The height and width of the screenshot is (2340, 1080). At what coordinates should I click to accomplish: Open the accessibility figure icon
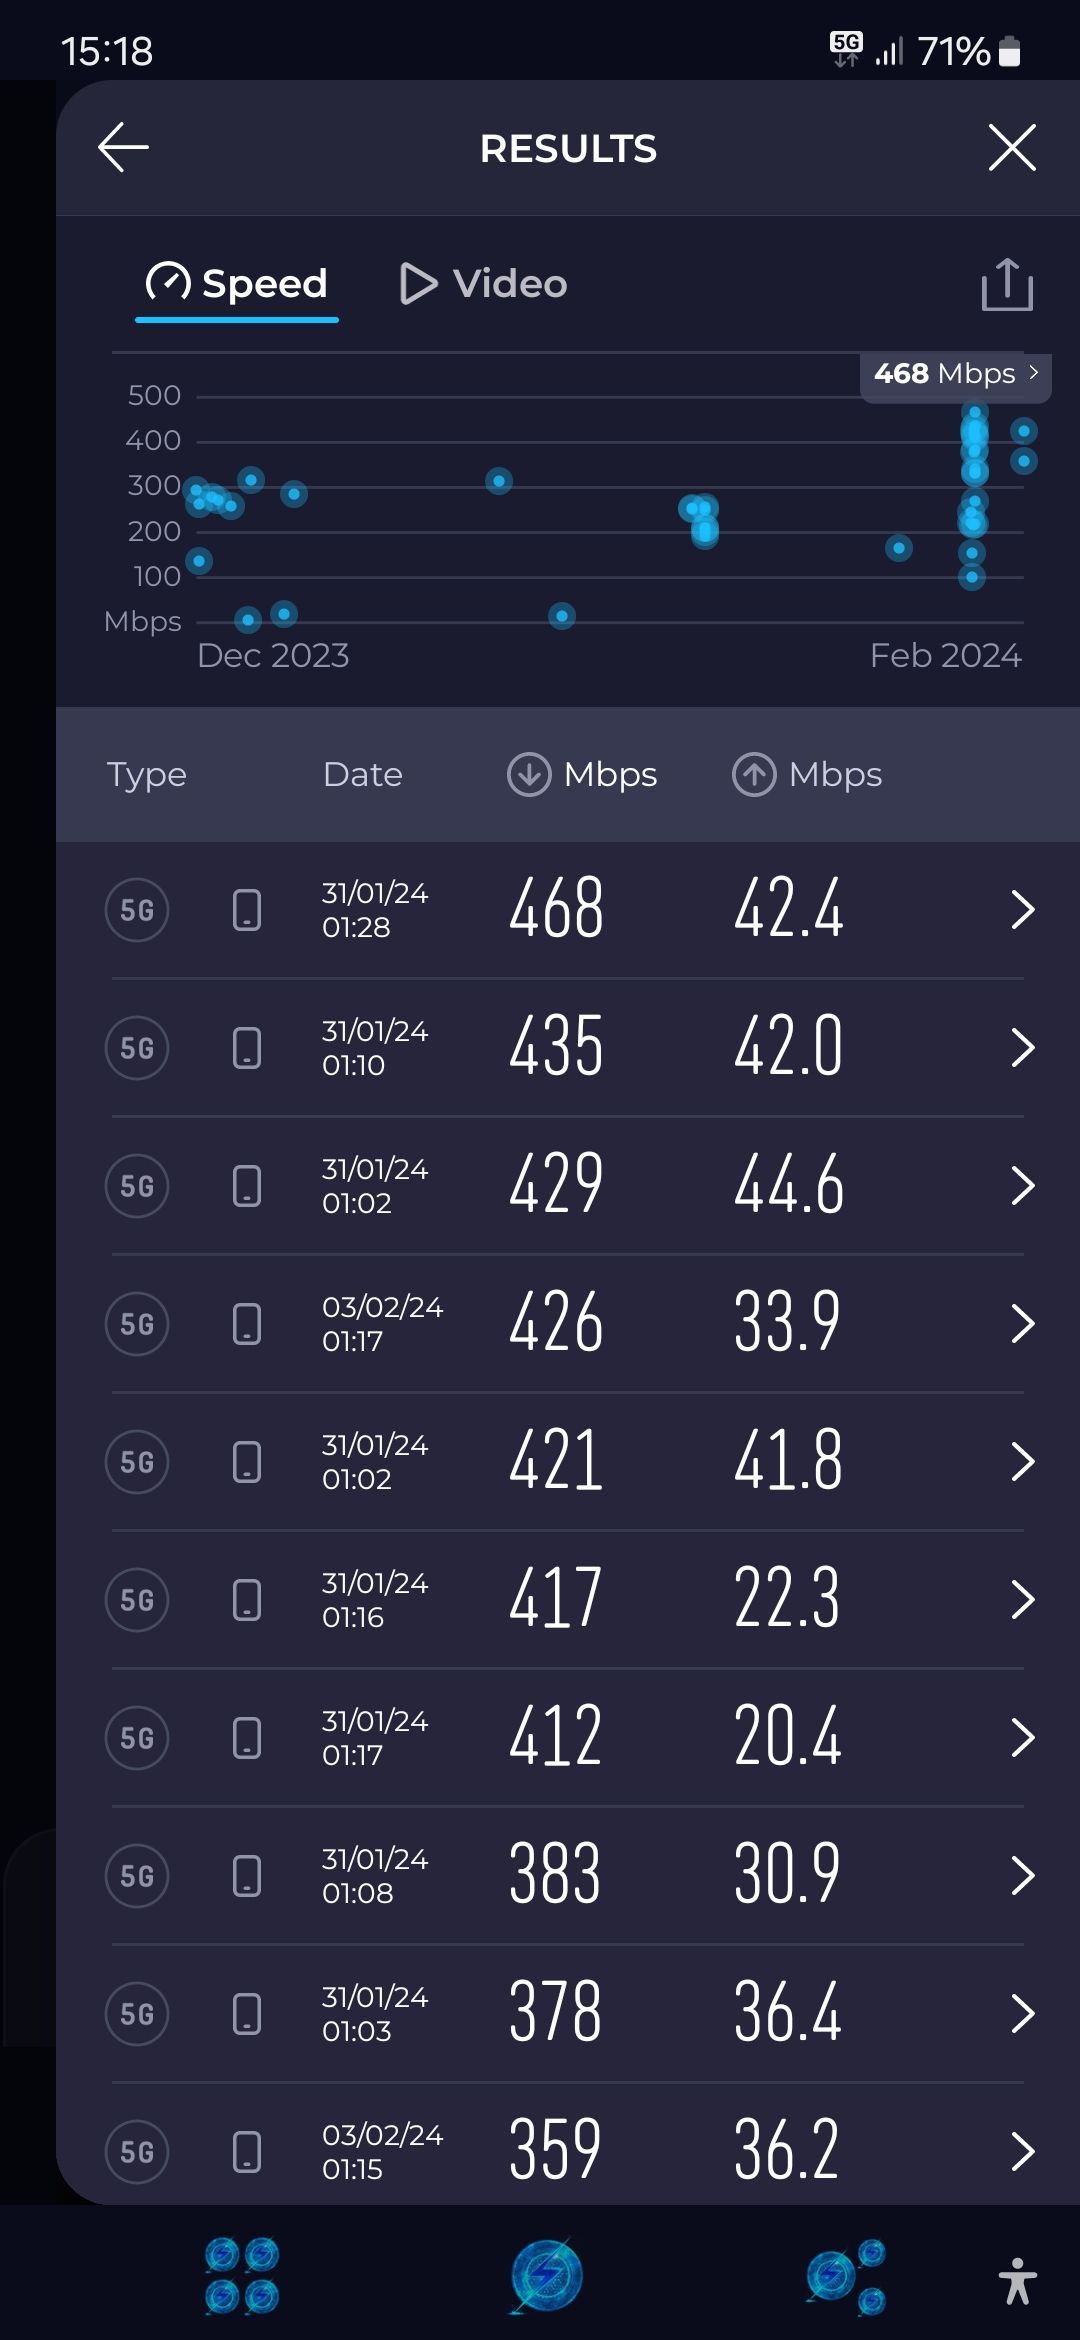[x=1017, y=2281]
